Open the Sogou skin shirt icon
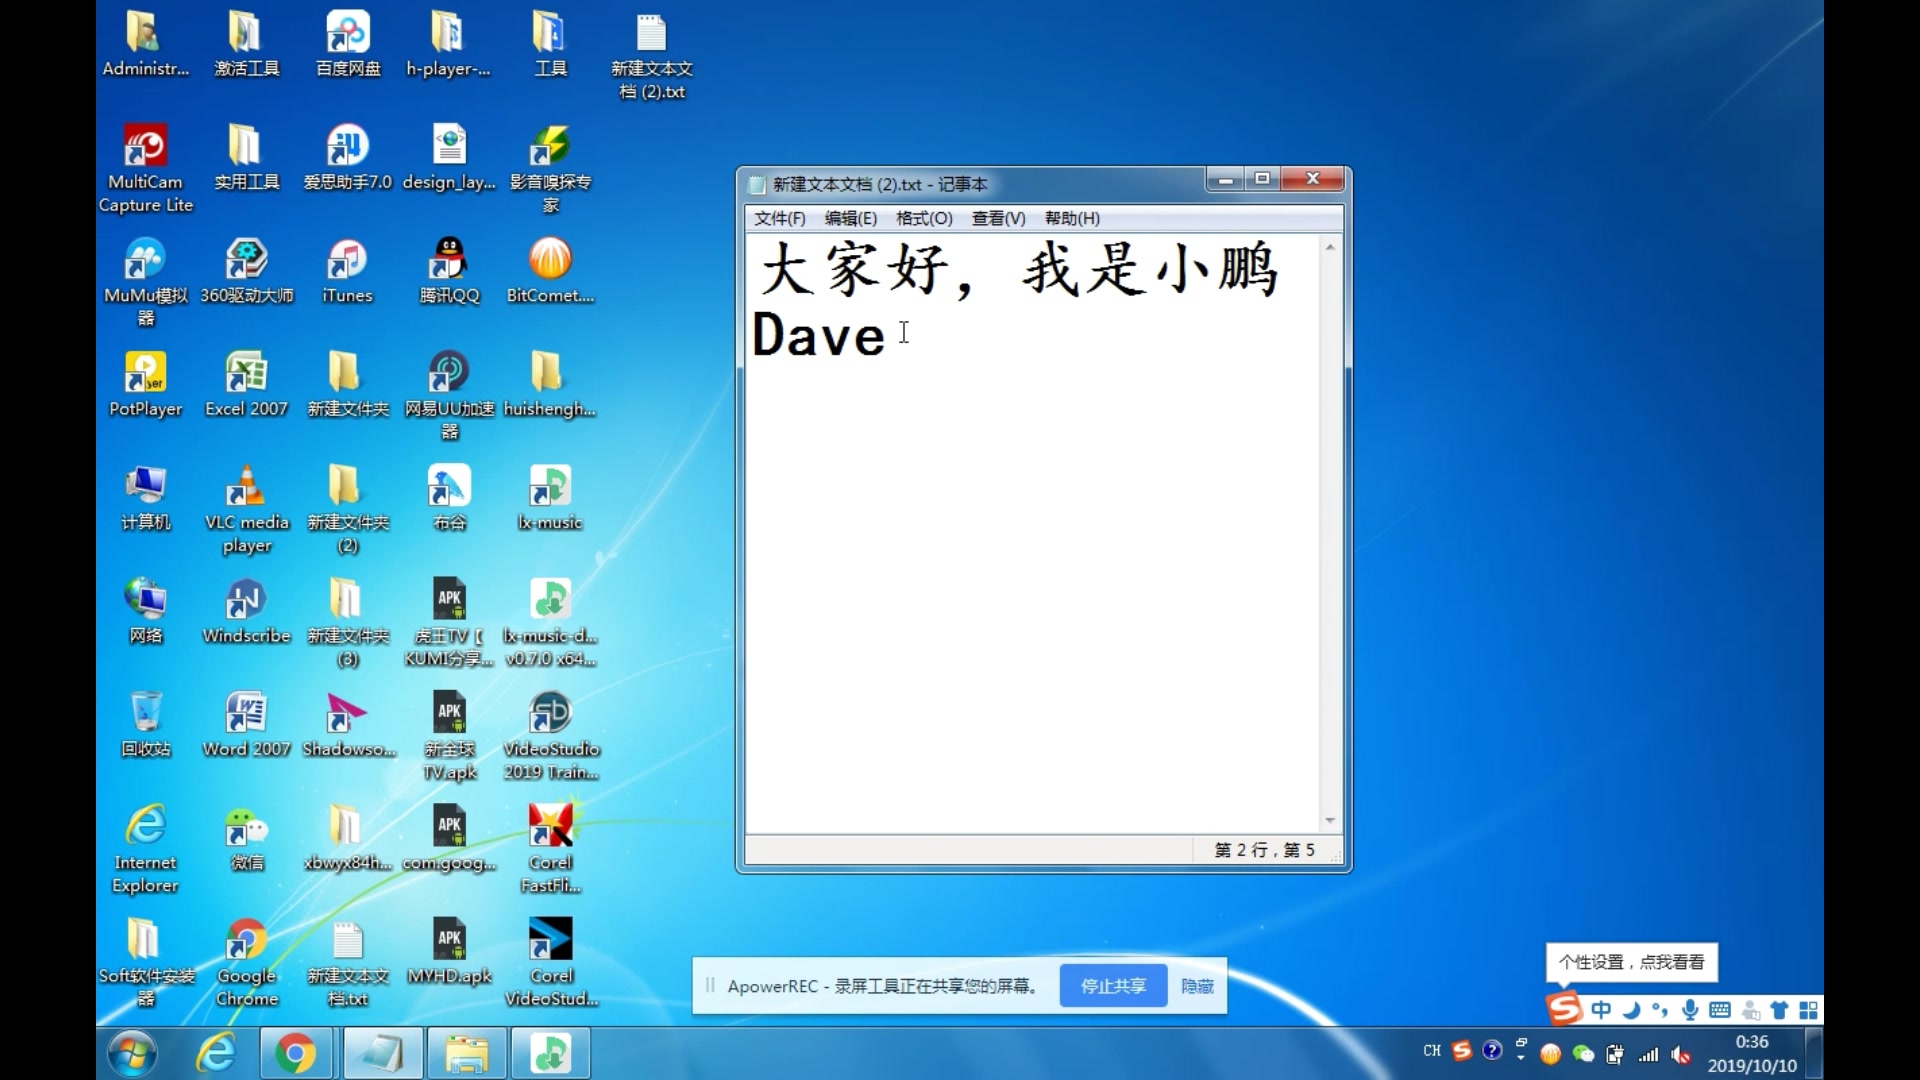Viewport: 1920px width, 1080px height. [x=1779, y=1010]
